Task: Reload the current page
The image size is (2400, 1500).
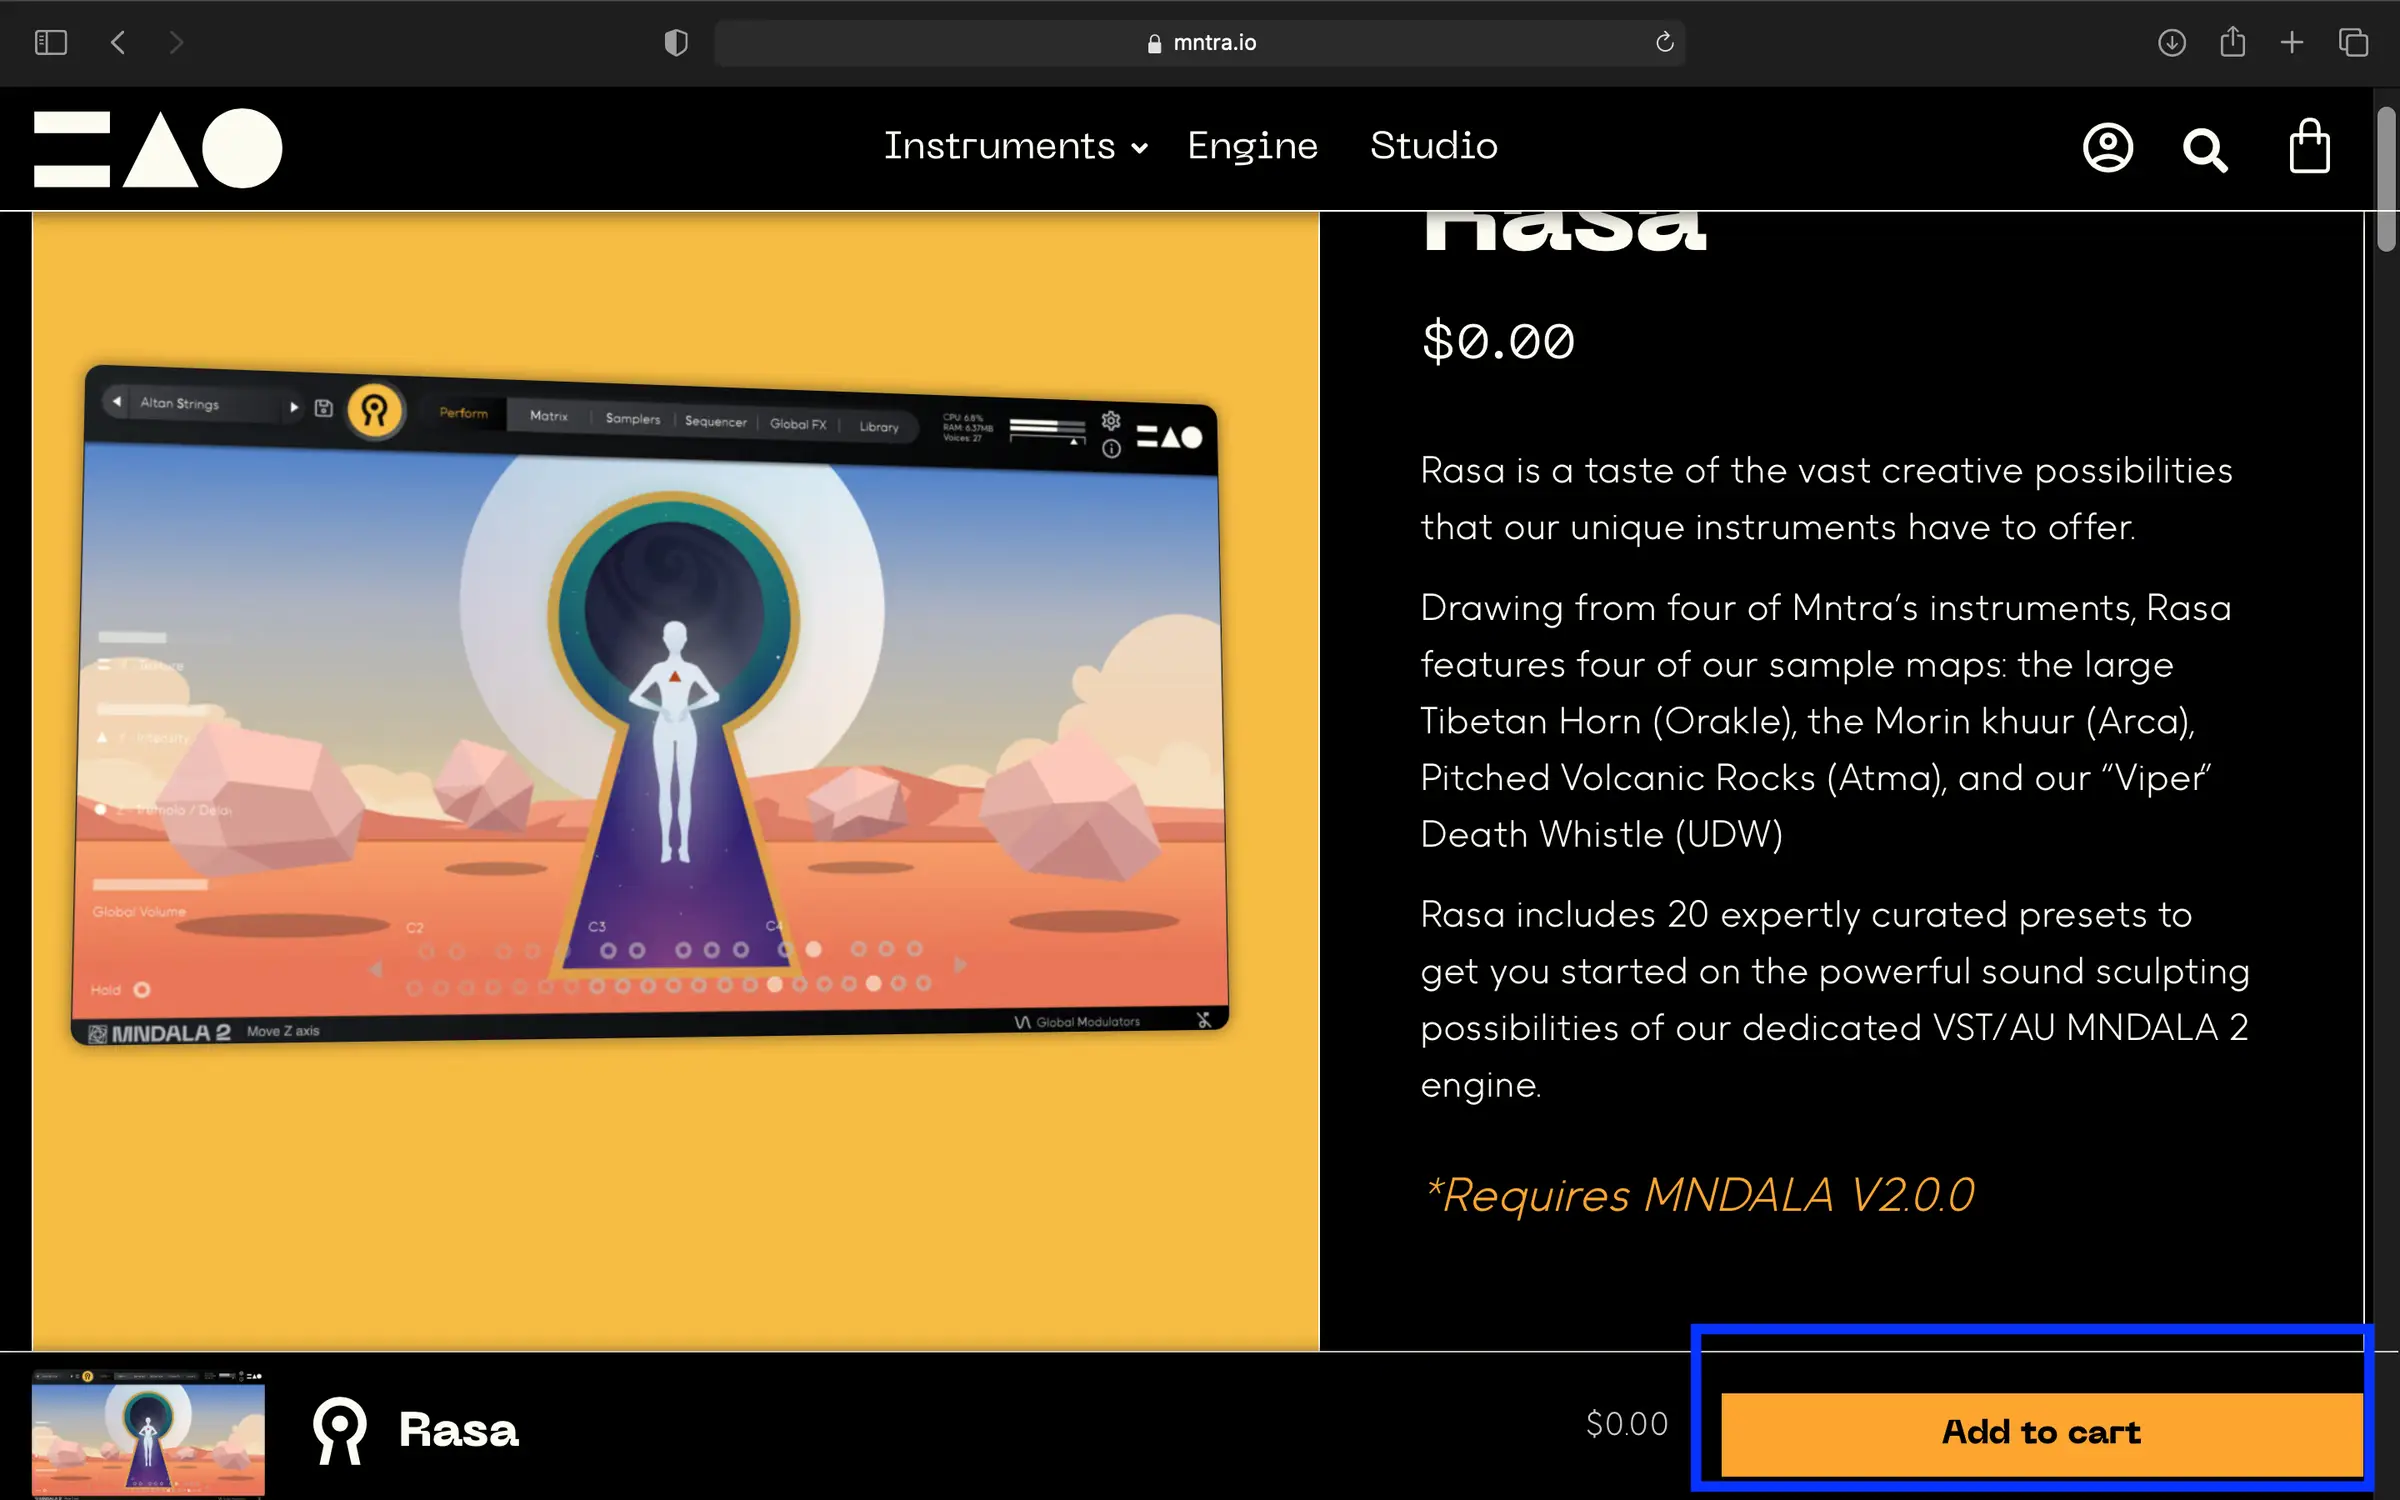Action: point(1664,42)
